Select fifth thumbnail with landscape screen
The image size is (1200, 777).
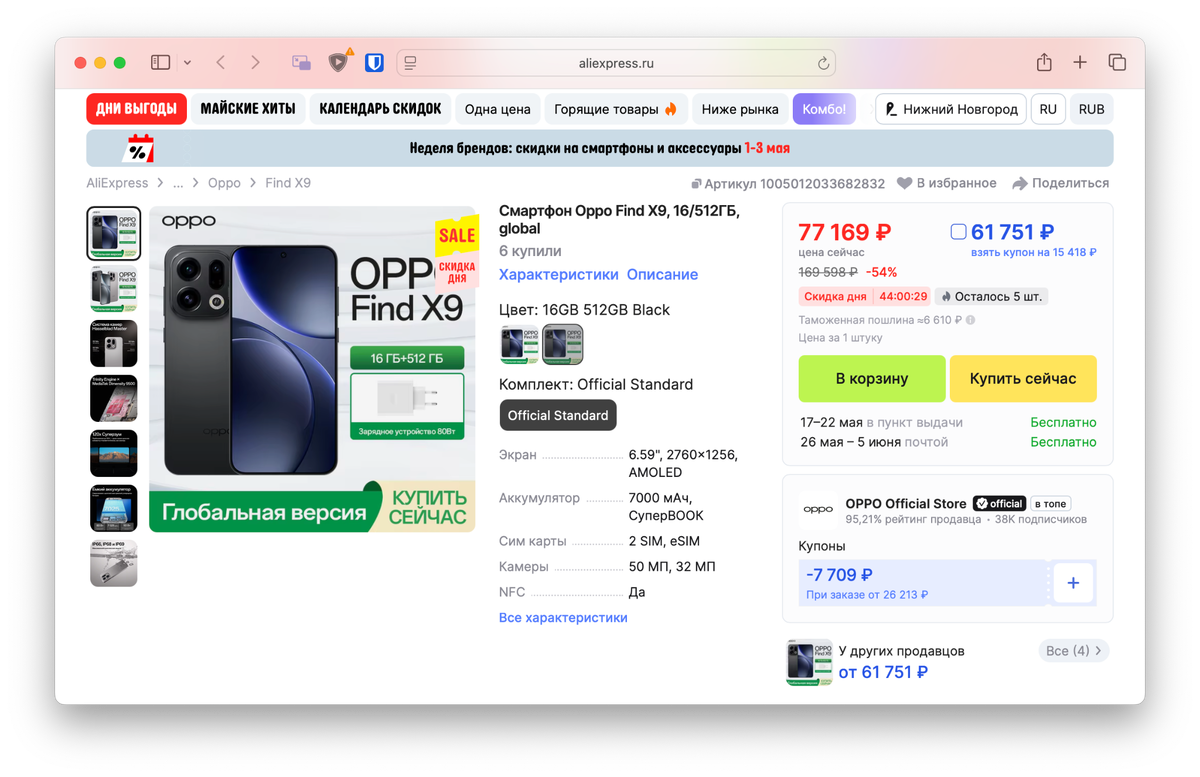(x=113, y=453)
